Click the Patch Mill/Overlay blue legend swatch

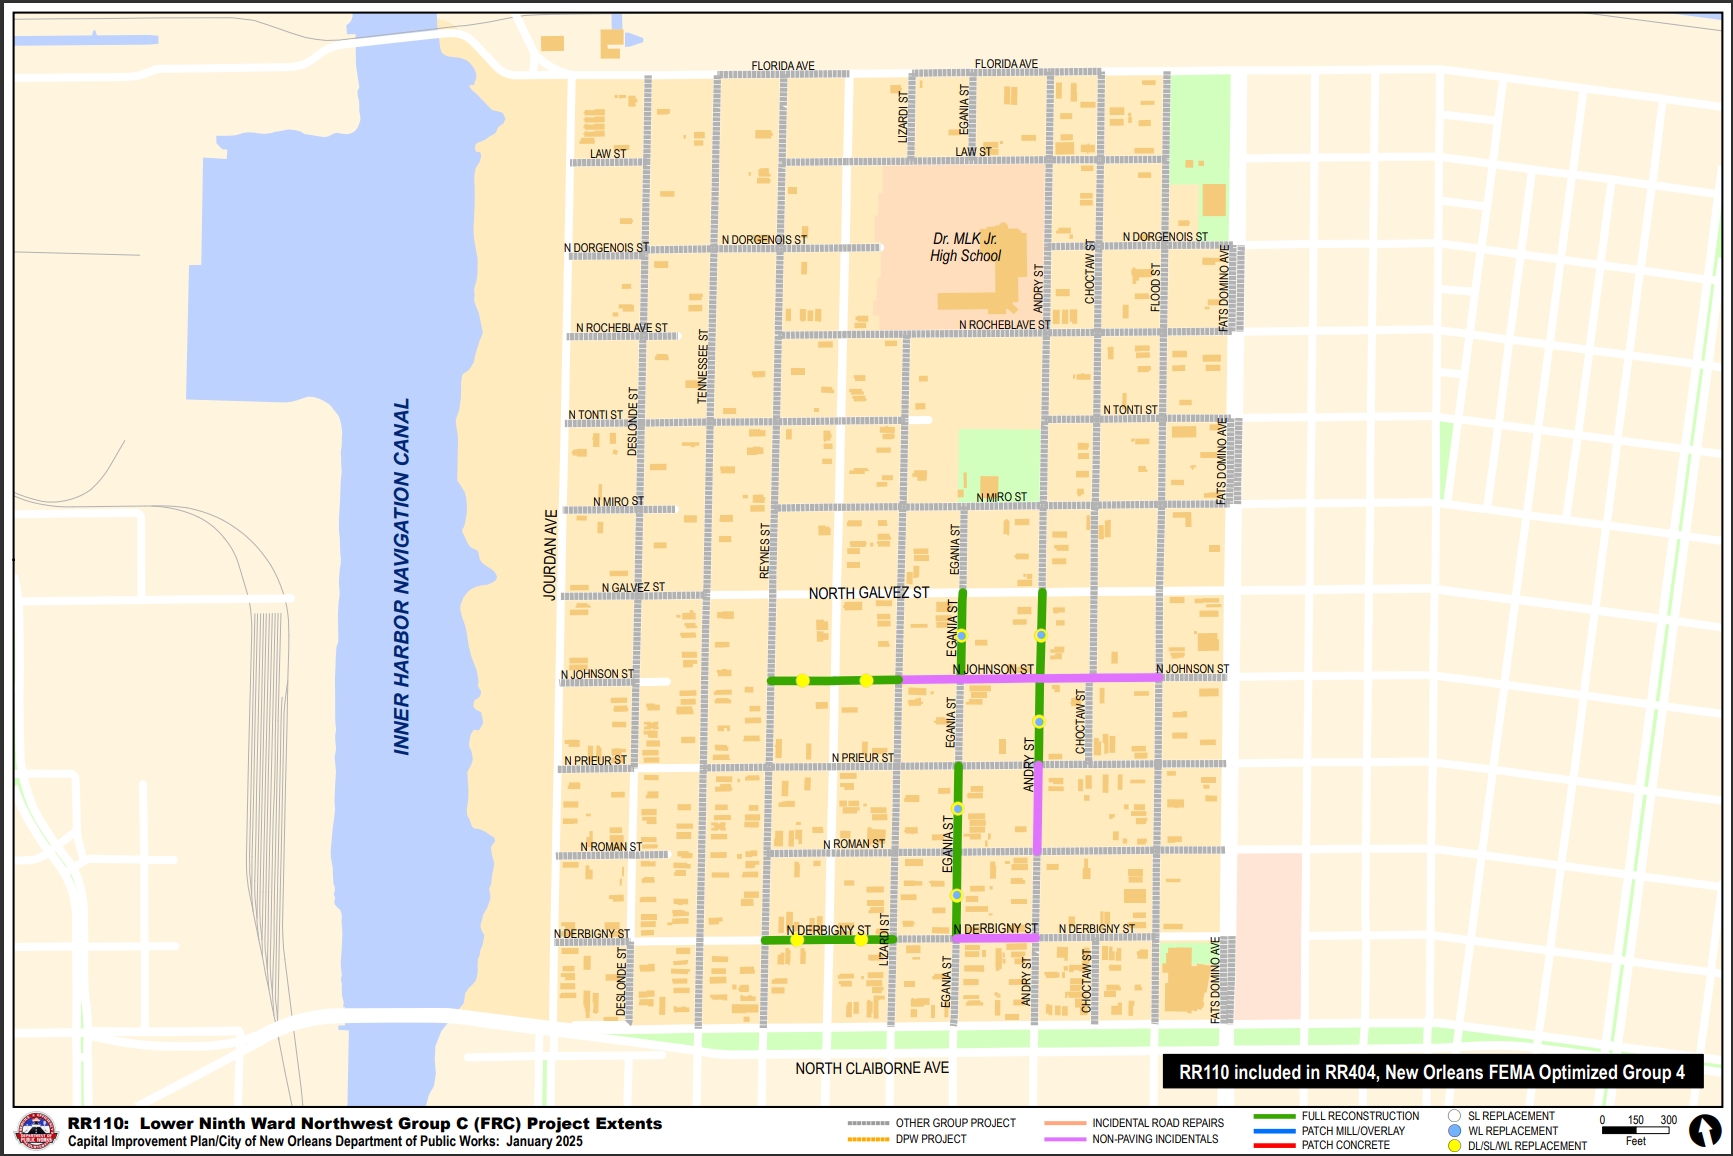pos(1273,1131)
